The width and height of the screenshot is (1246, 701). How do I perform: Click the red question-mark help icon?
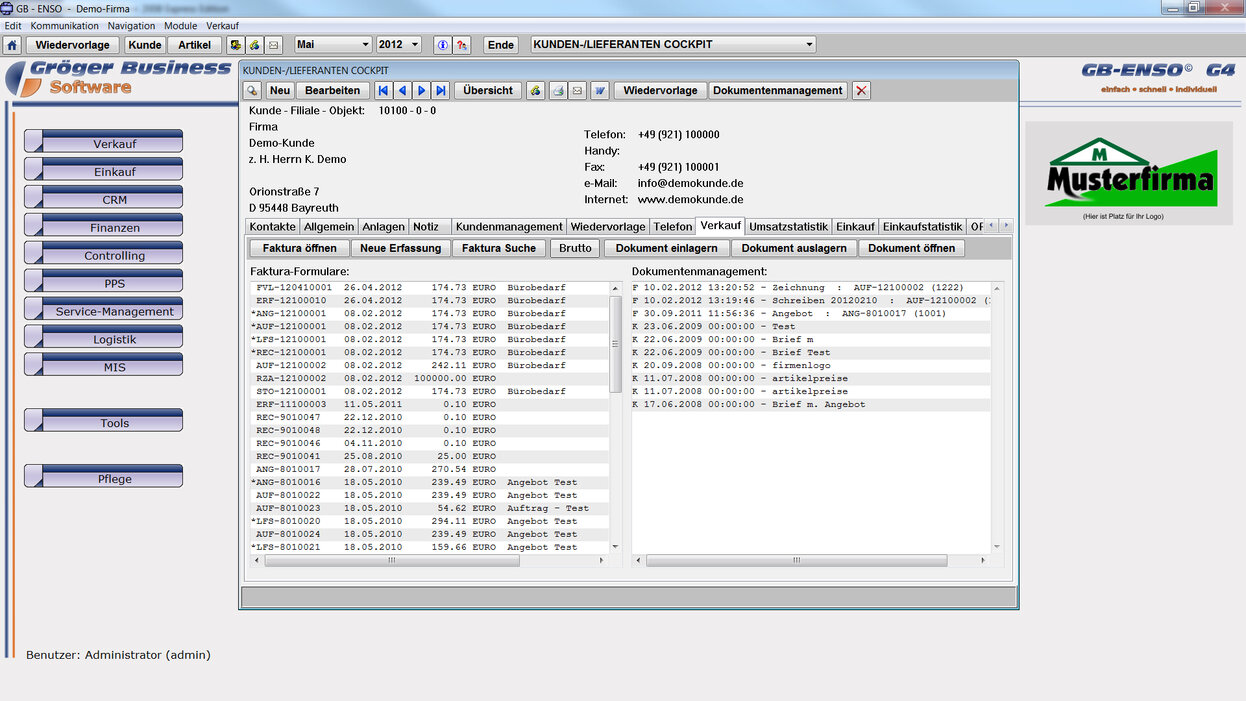coord(462,45)
